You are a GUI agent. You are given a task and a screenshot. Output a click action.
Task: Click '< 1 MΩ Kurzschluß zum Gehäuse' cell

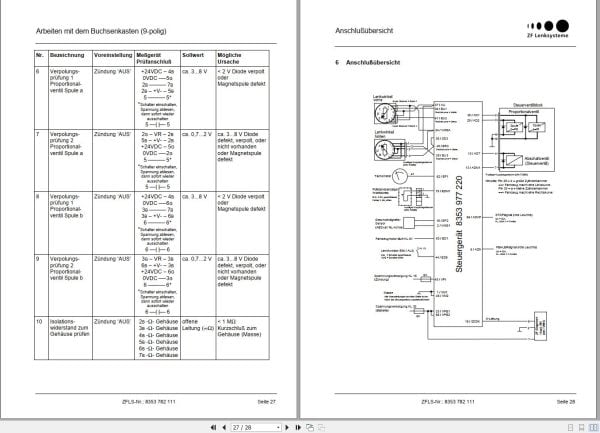point(240,328)
